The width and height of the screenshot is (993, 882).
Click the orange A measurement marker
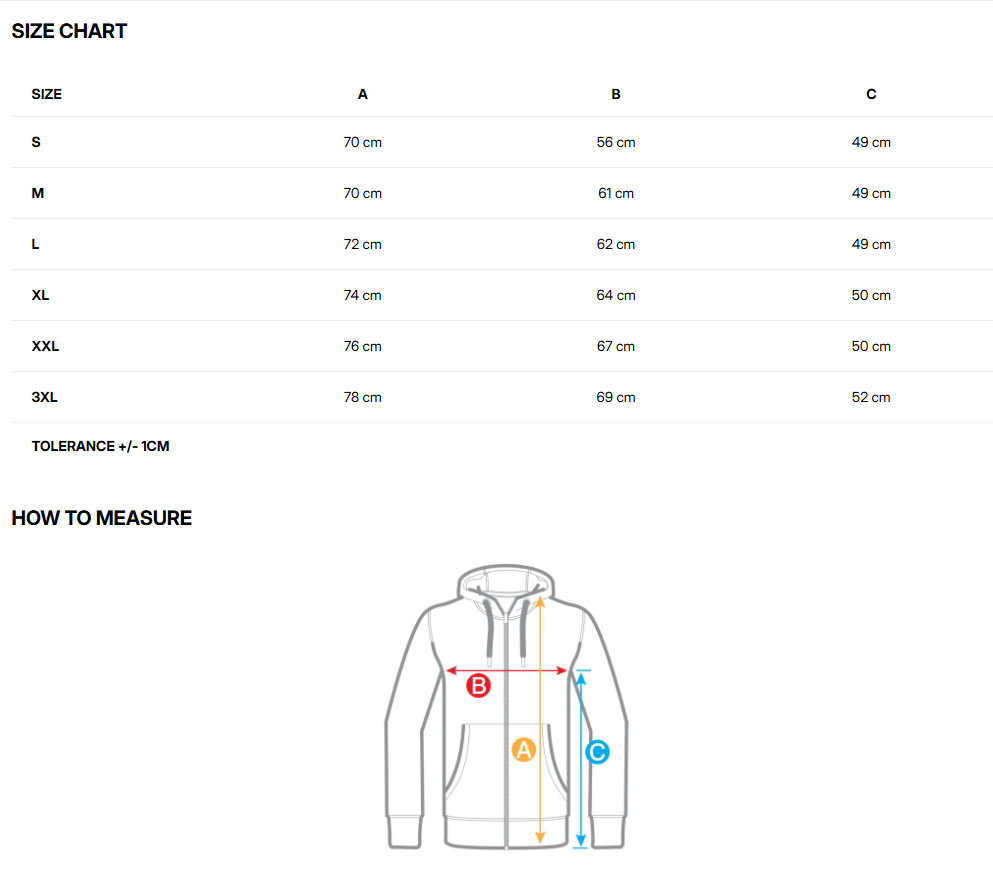[x=524, y=750]
